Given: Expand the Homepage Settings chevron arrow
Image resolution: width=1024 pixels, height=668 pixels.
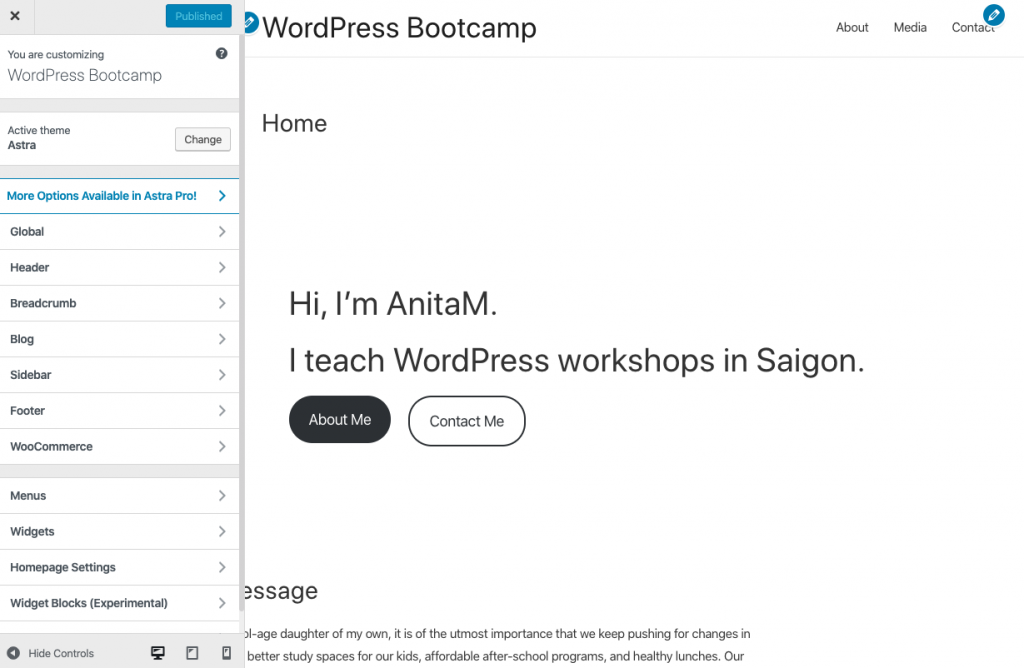Looking at the screenshot, I should coord(222,567).
